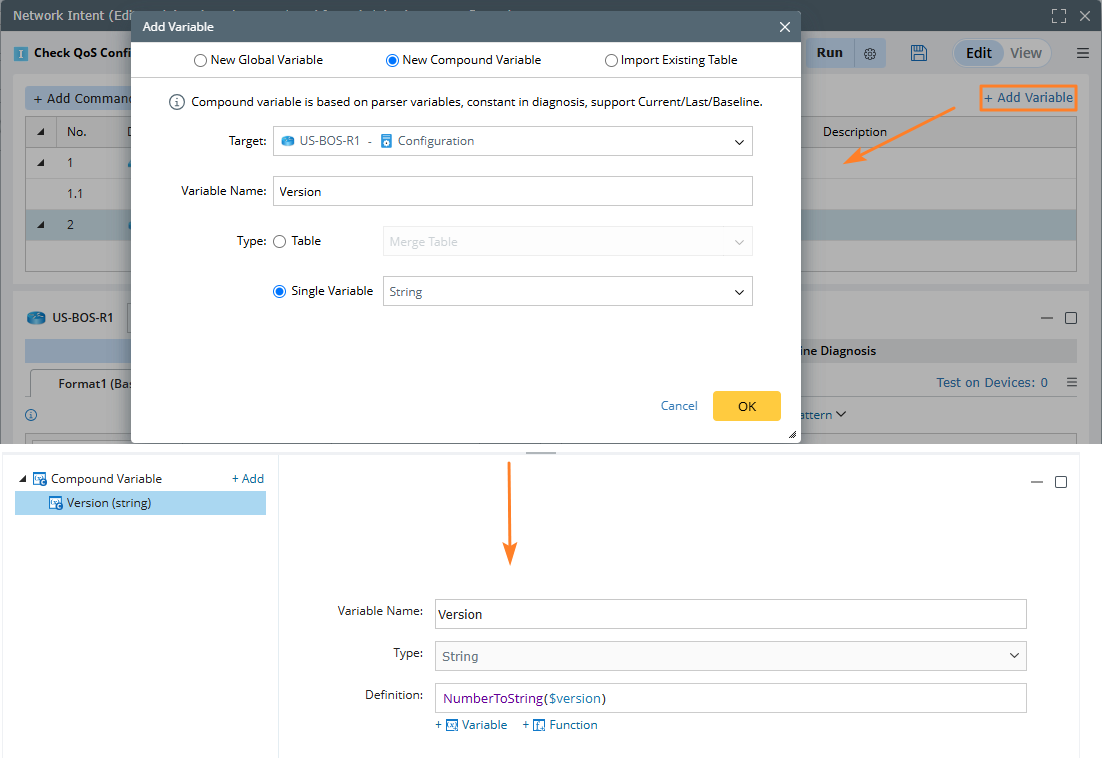
Task: Open the Target US-BOS-R1 Configuration dropdown
Action: point(512,141)
